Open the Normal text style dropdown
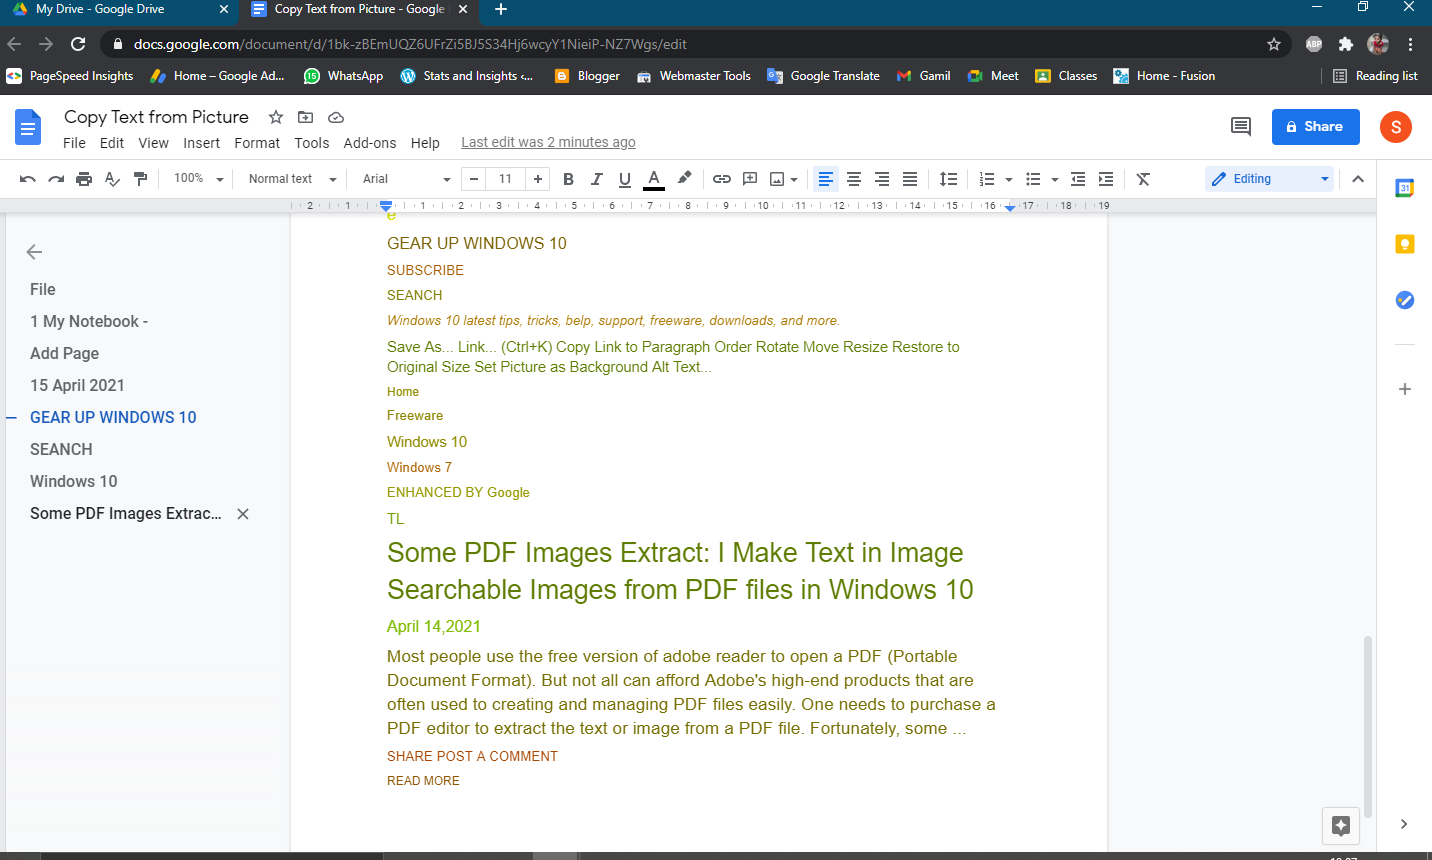 [292, 179]
